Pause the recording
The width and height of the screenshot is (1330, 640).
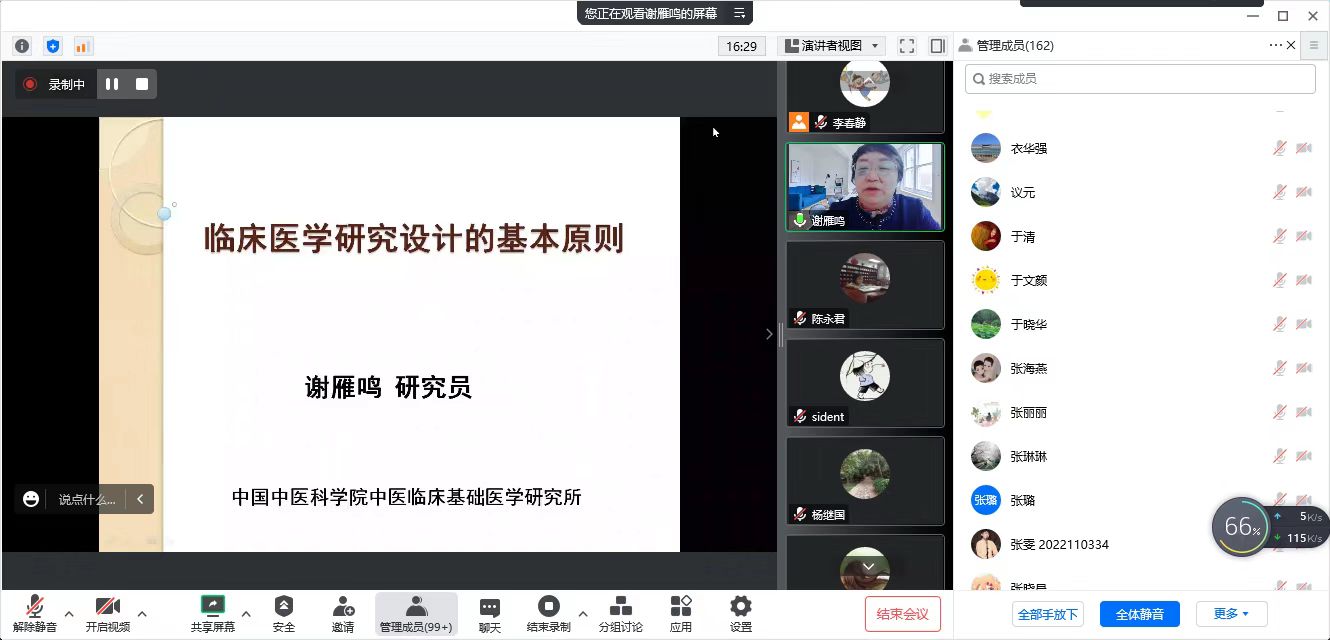(x=112, y=84)
